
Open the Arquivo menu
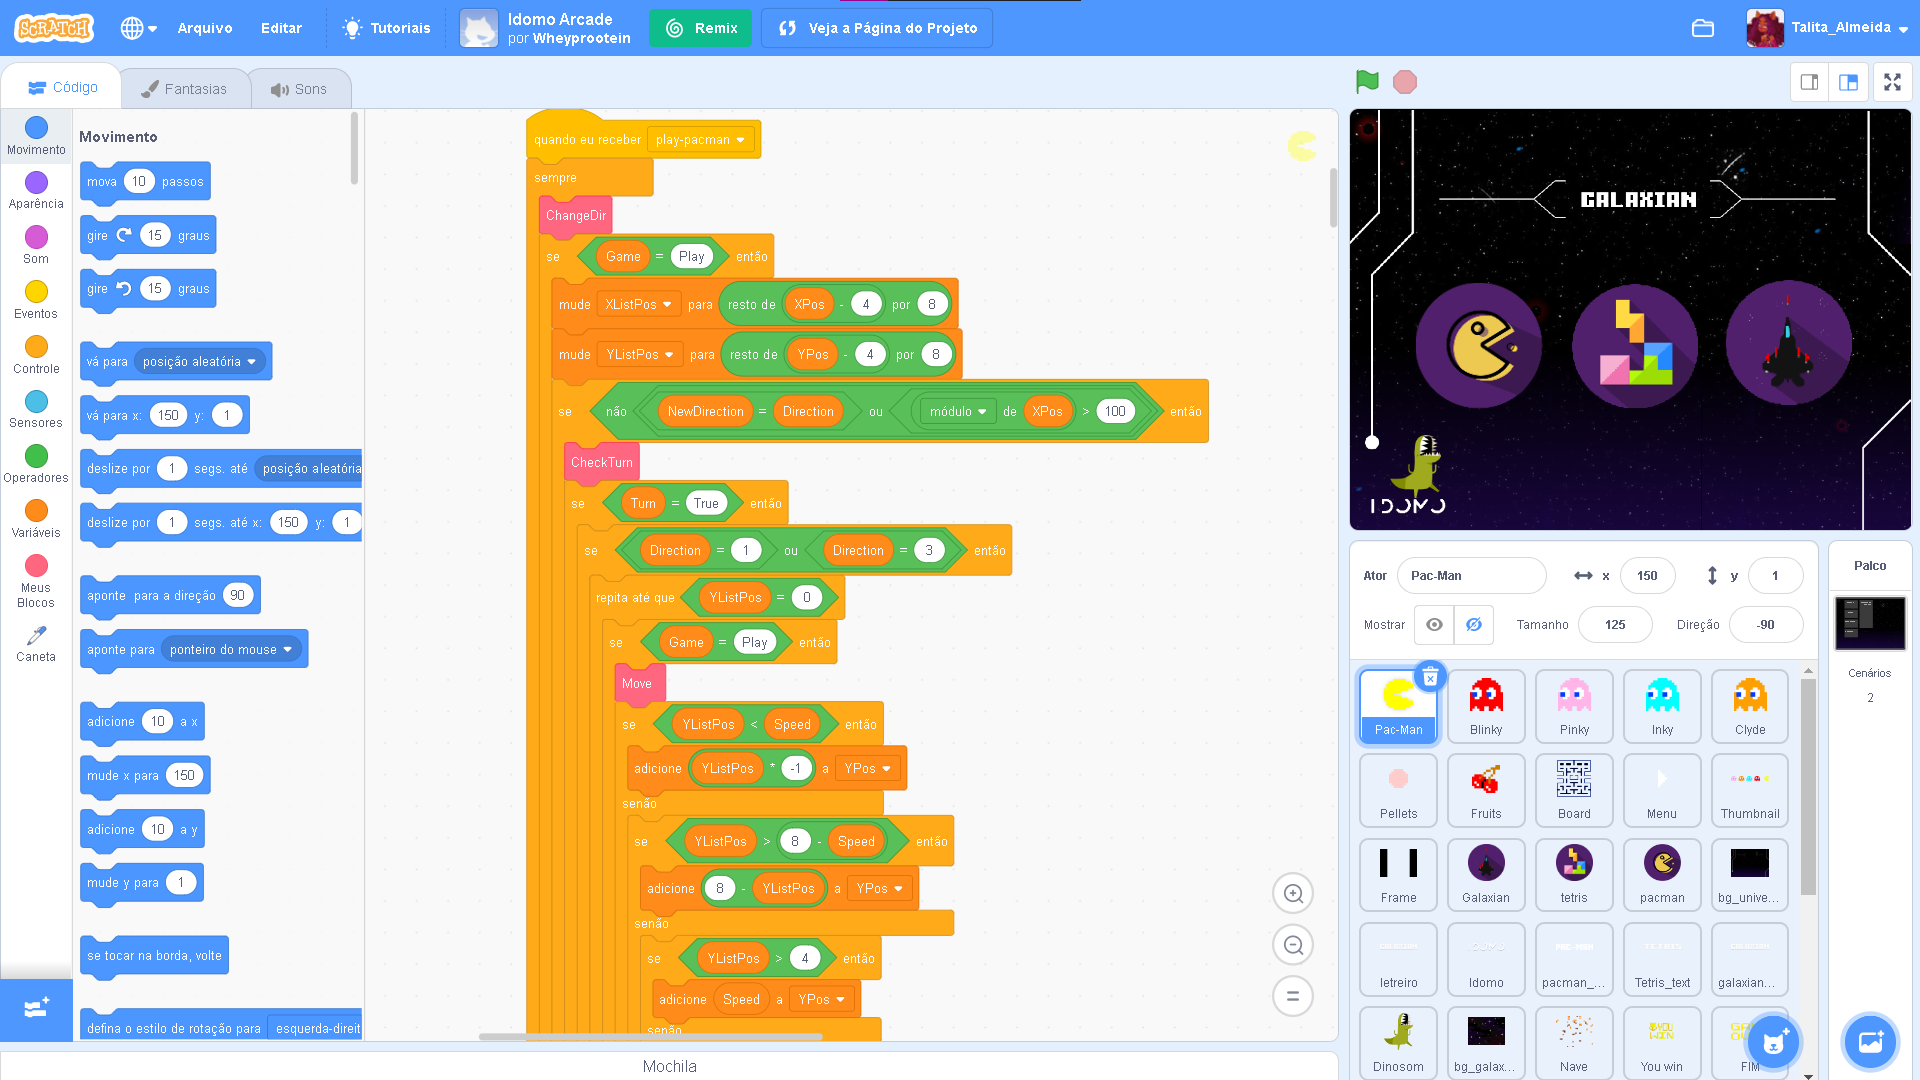click(204, 28)
